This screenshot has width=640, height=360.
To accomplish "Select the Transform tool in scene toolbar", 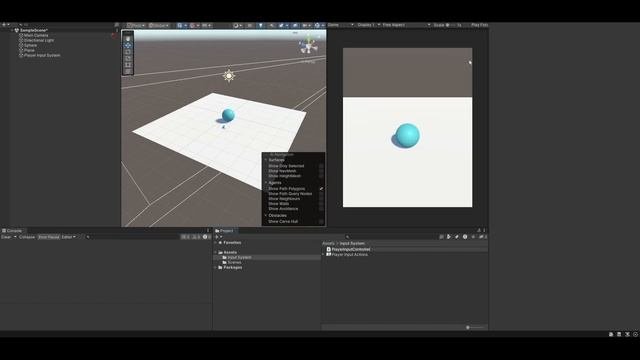I will coord(128,71).
